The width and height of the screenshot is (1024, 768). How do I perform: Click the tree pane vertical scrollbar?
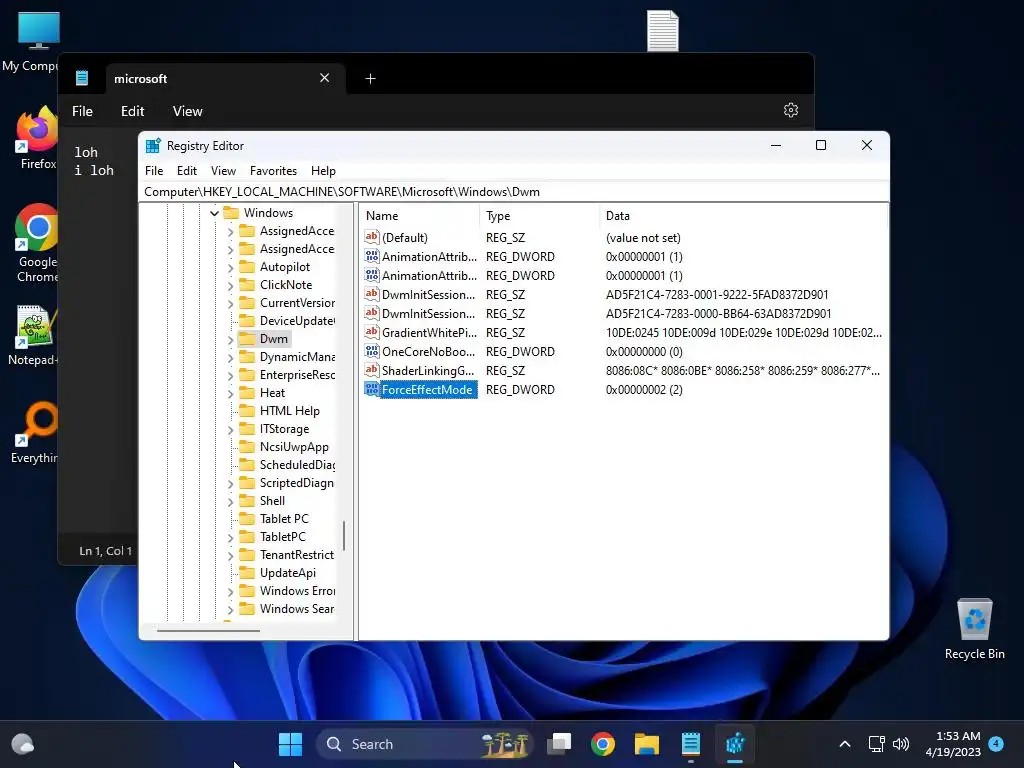click(344, 536)
